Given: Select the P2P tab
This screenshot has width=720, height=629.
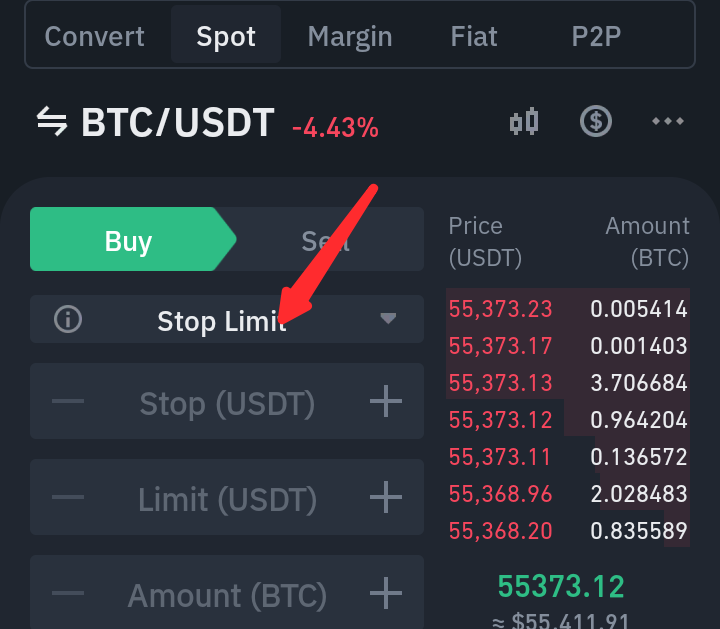Looking at the screenshot, I should coord(596,36).
